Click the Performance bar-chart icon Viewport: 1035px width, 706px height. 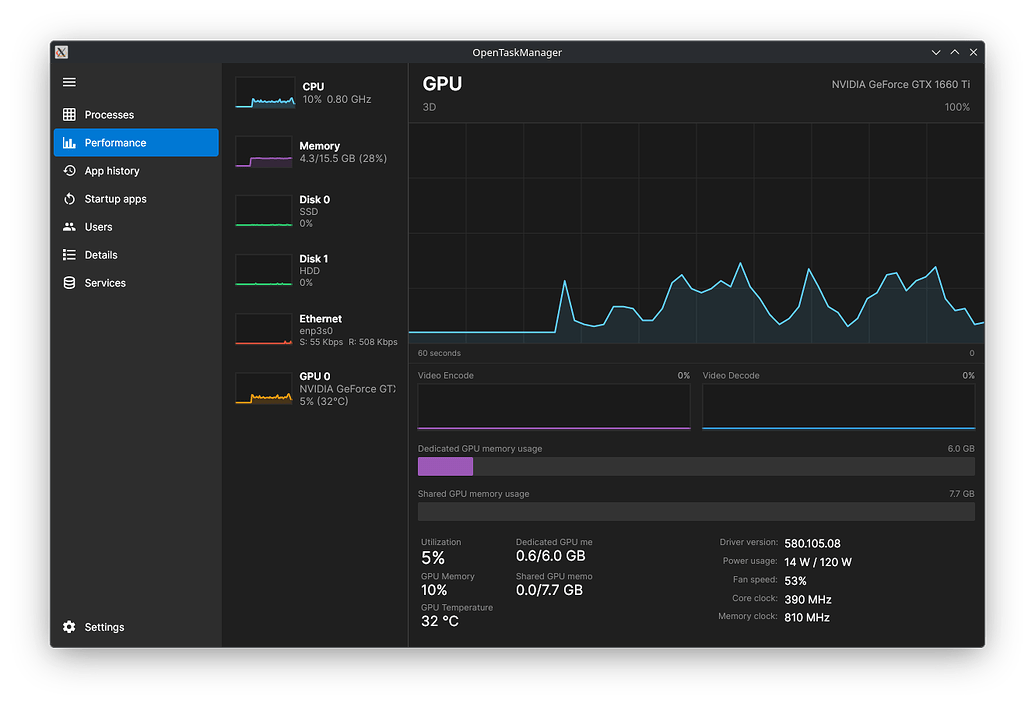point(69,142)
